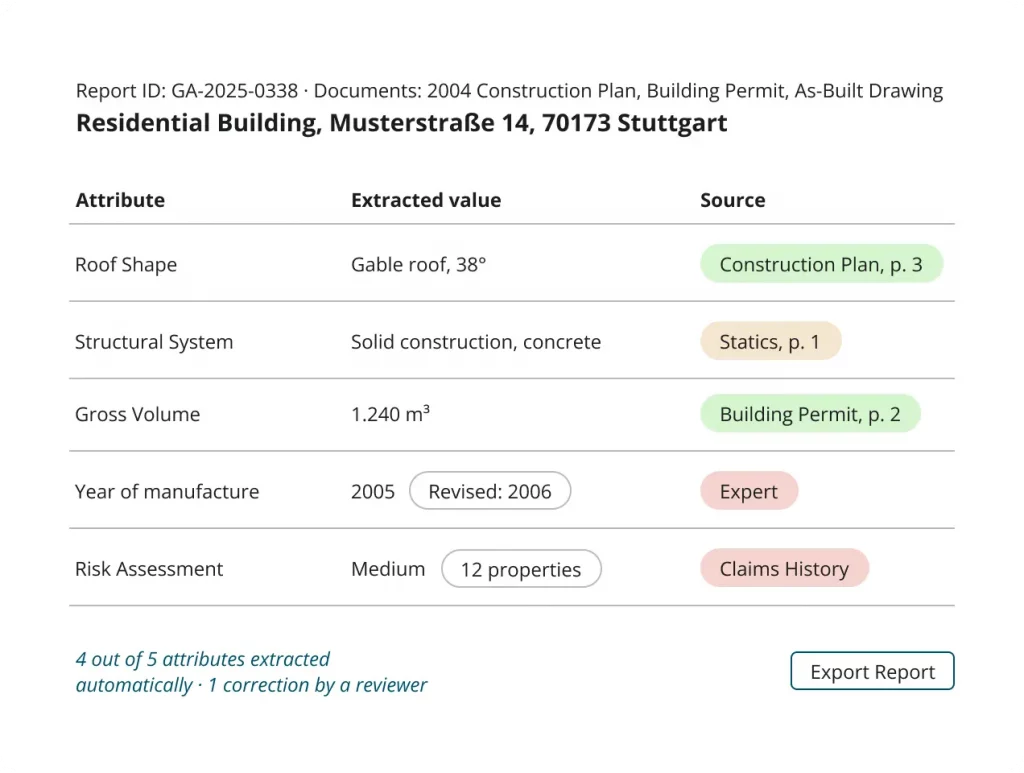Screen dimensions: 1024x773
Task: Click the Gable roof, 38° value
Action: 419,264
